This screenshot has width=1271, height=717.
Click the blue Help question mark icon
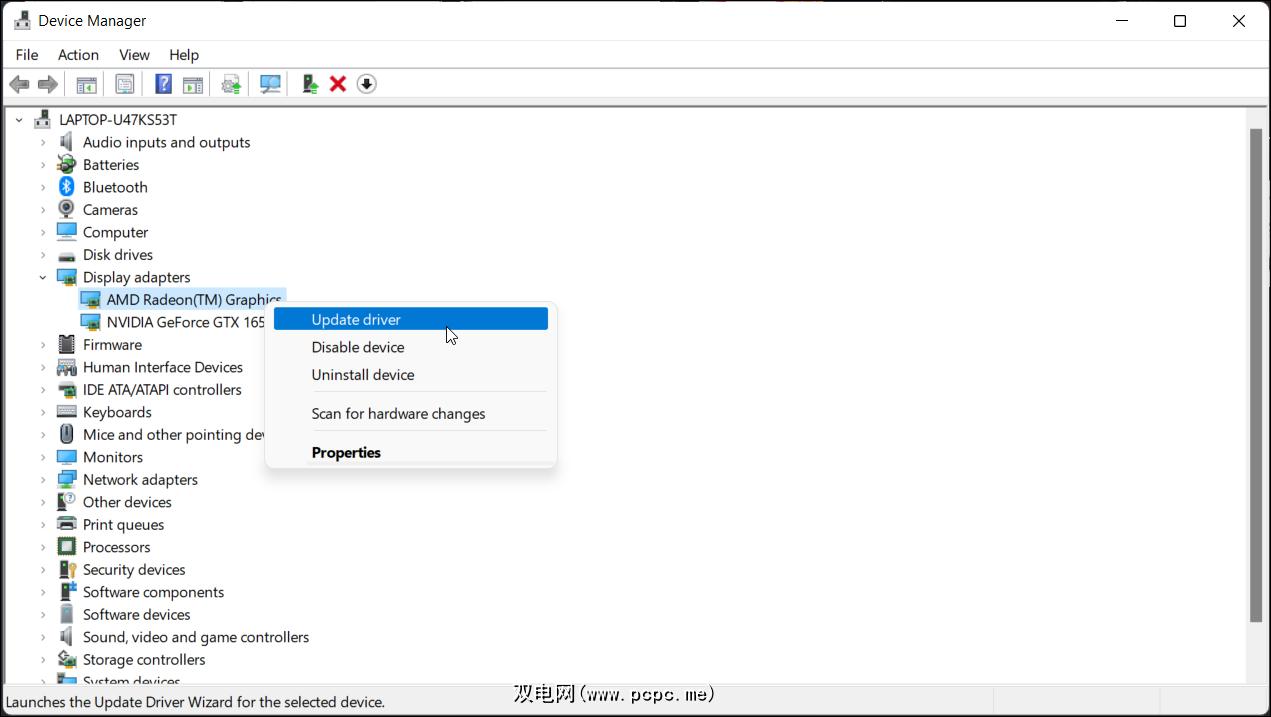coord(163,84)
